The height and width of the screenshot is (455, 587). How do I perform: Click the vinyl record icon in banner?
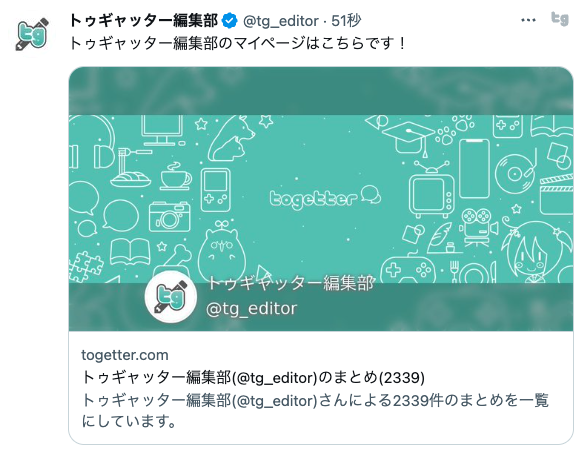click(515, 173)
